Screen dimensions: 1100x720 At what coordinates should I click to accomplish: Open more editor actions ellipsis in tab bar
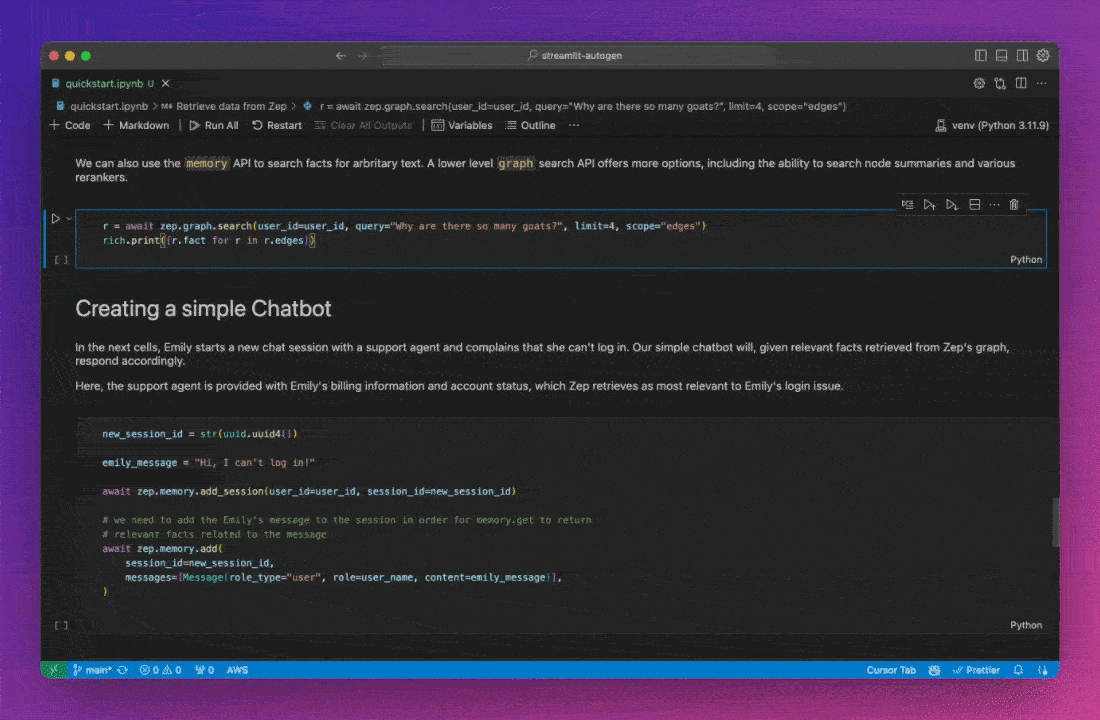tap(1042, 84)
